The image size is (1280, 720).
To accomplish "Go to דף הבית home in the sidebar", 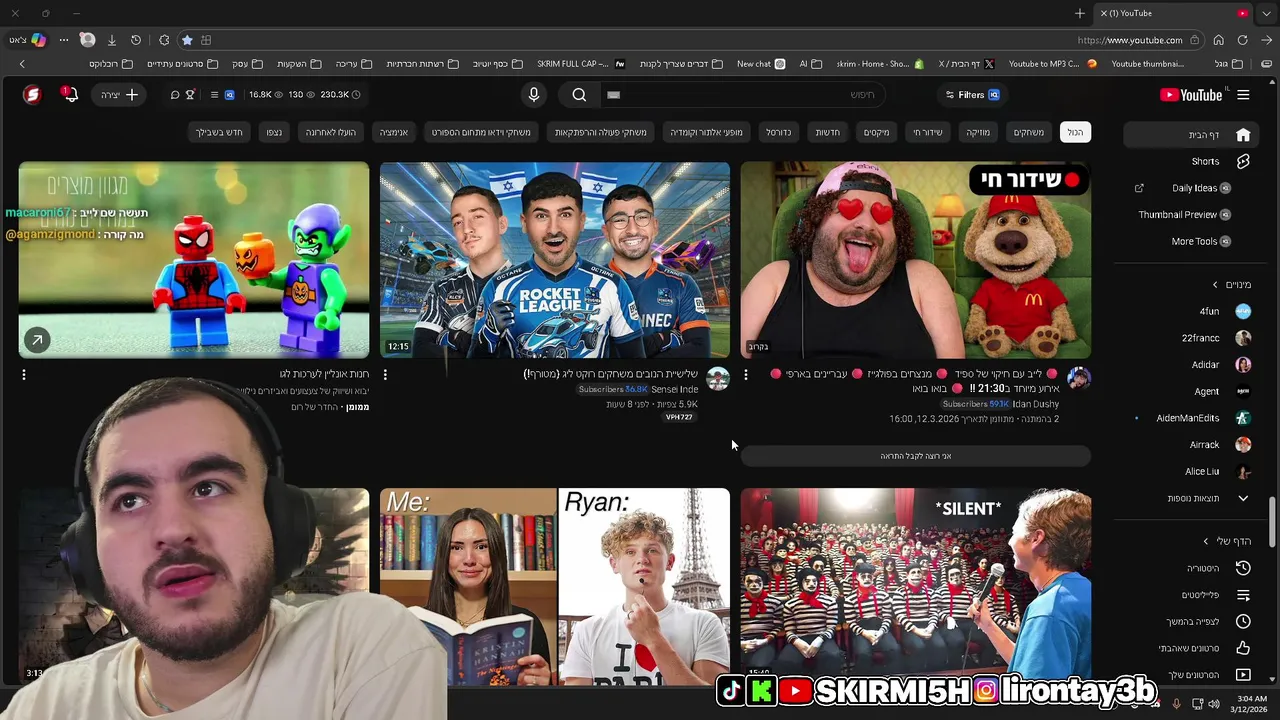I will coord(1190,135).
